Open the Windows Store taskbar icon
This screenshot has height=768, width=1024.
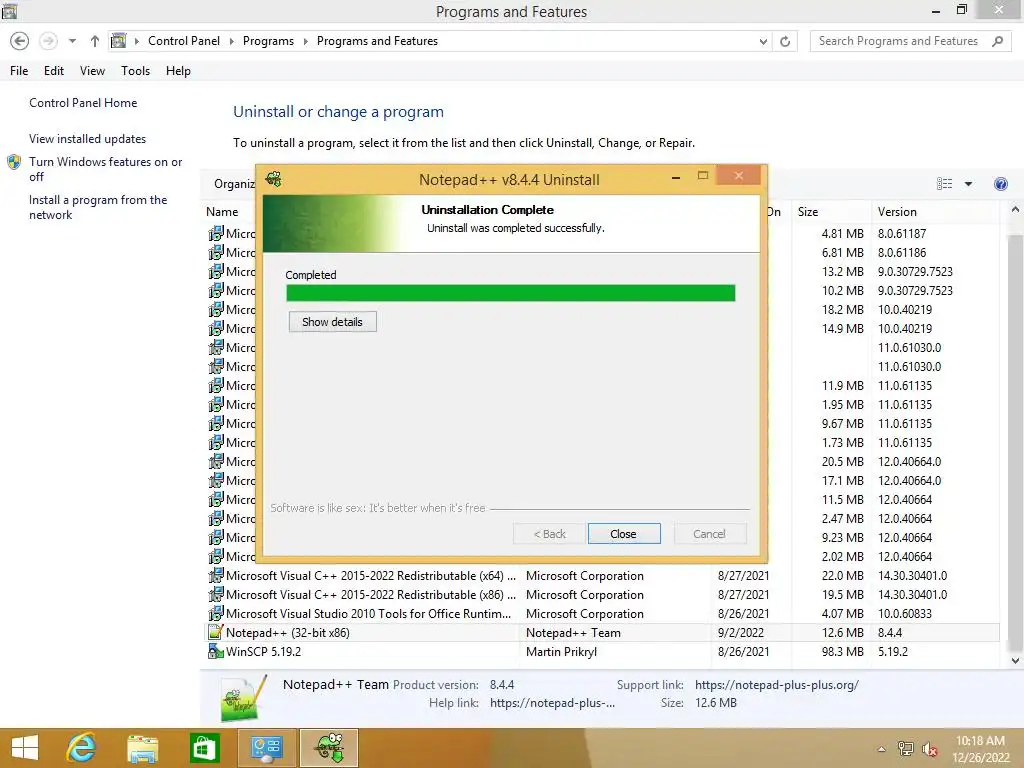[x=204, y=748]
